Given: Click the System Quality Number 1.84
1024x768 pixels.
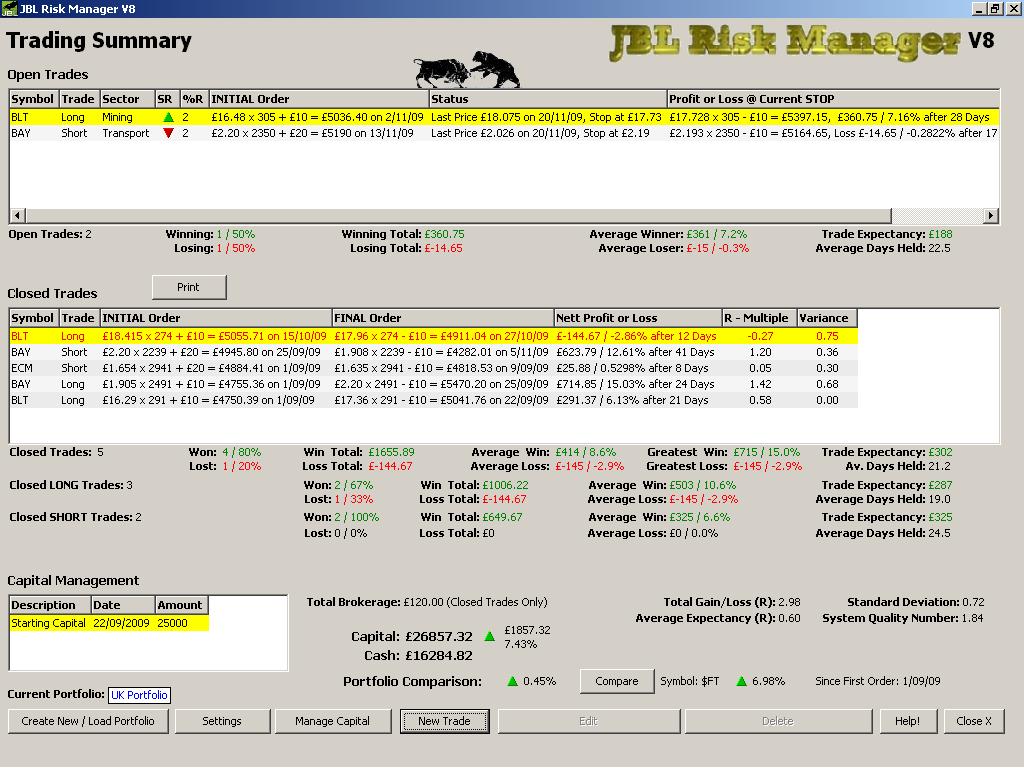Looking at the screenshot, I should click(972, 618).
